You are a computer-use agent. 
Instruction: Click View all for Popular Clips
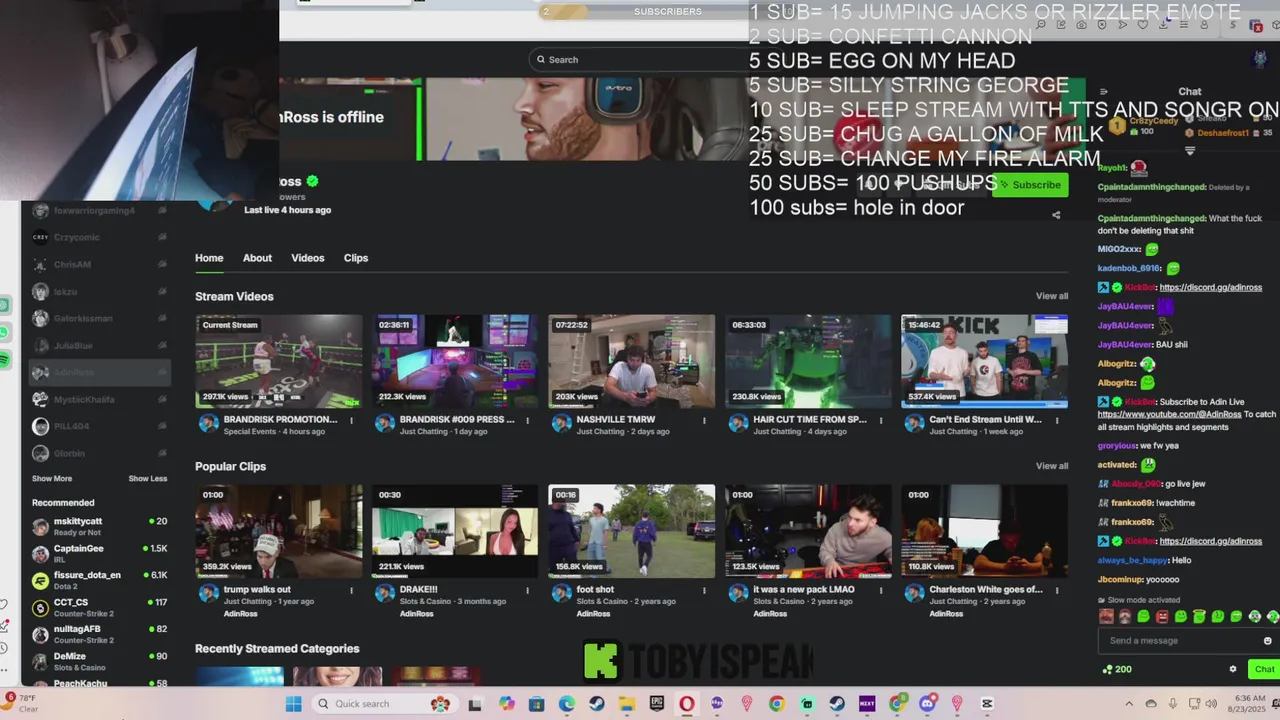coord(1052,466)
